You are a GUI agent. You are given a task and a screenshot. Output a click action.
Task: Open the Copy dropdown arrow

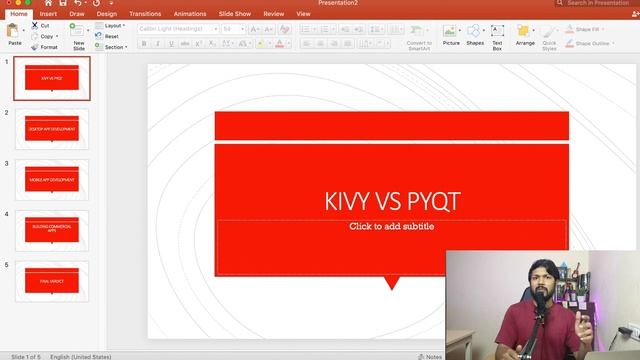pos(57,36)
